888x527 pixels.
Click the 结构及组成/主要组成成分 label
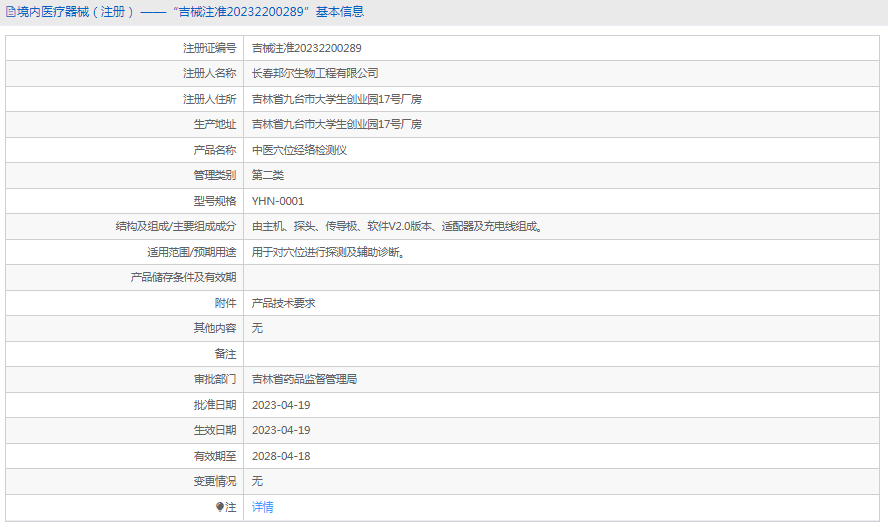point(176,226)
